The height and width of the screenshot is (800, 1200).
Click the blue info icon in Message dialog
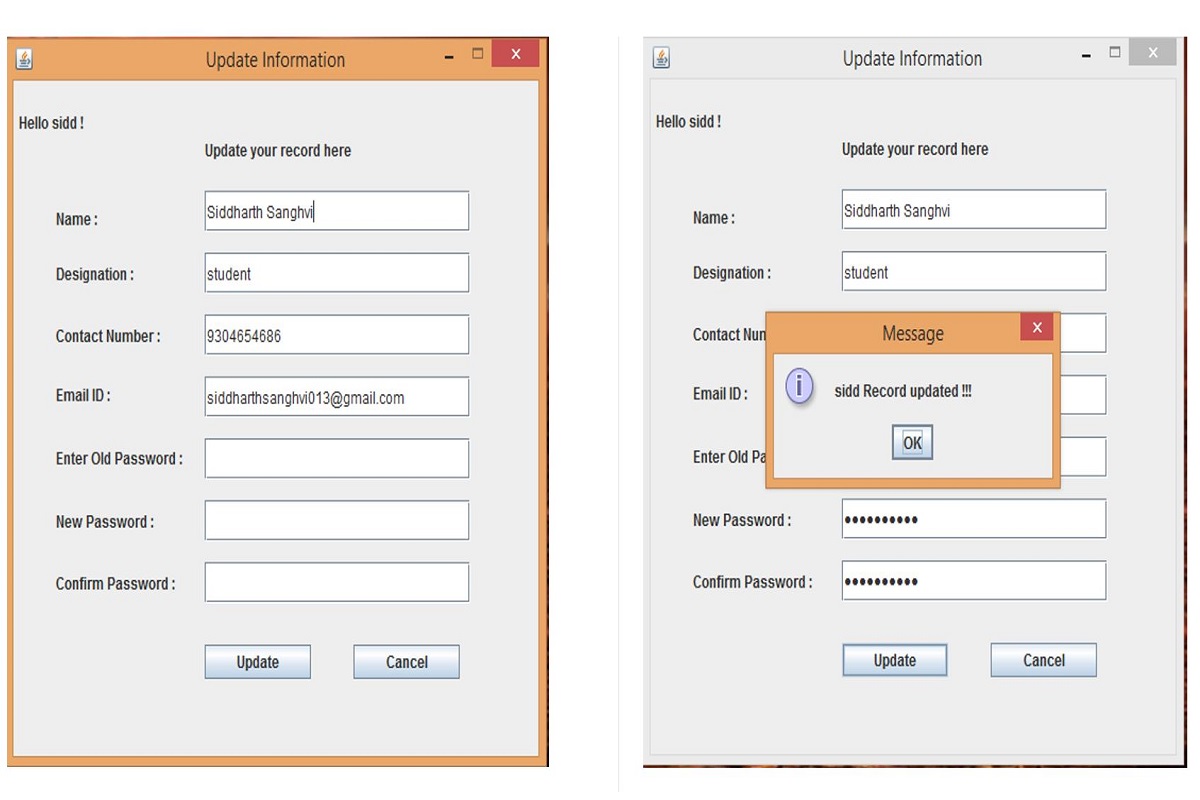pos(800,386)
